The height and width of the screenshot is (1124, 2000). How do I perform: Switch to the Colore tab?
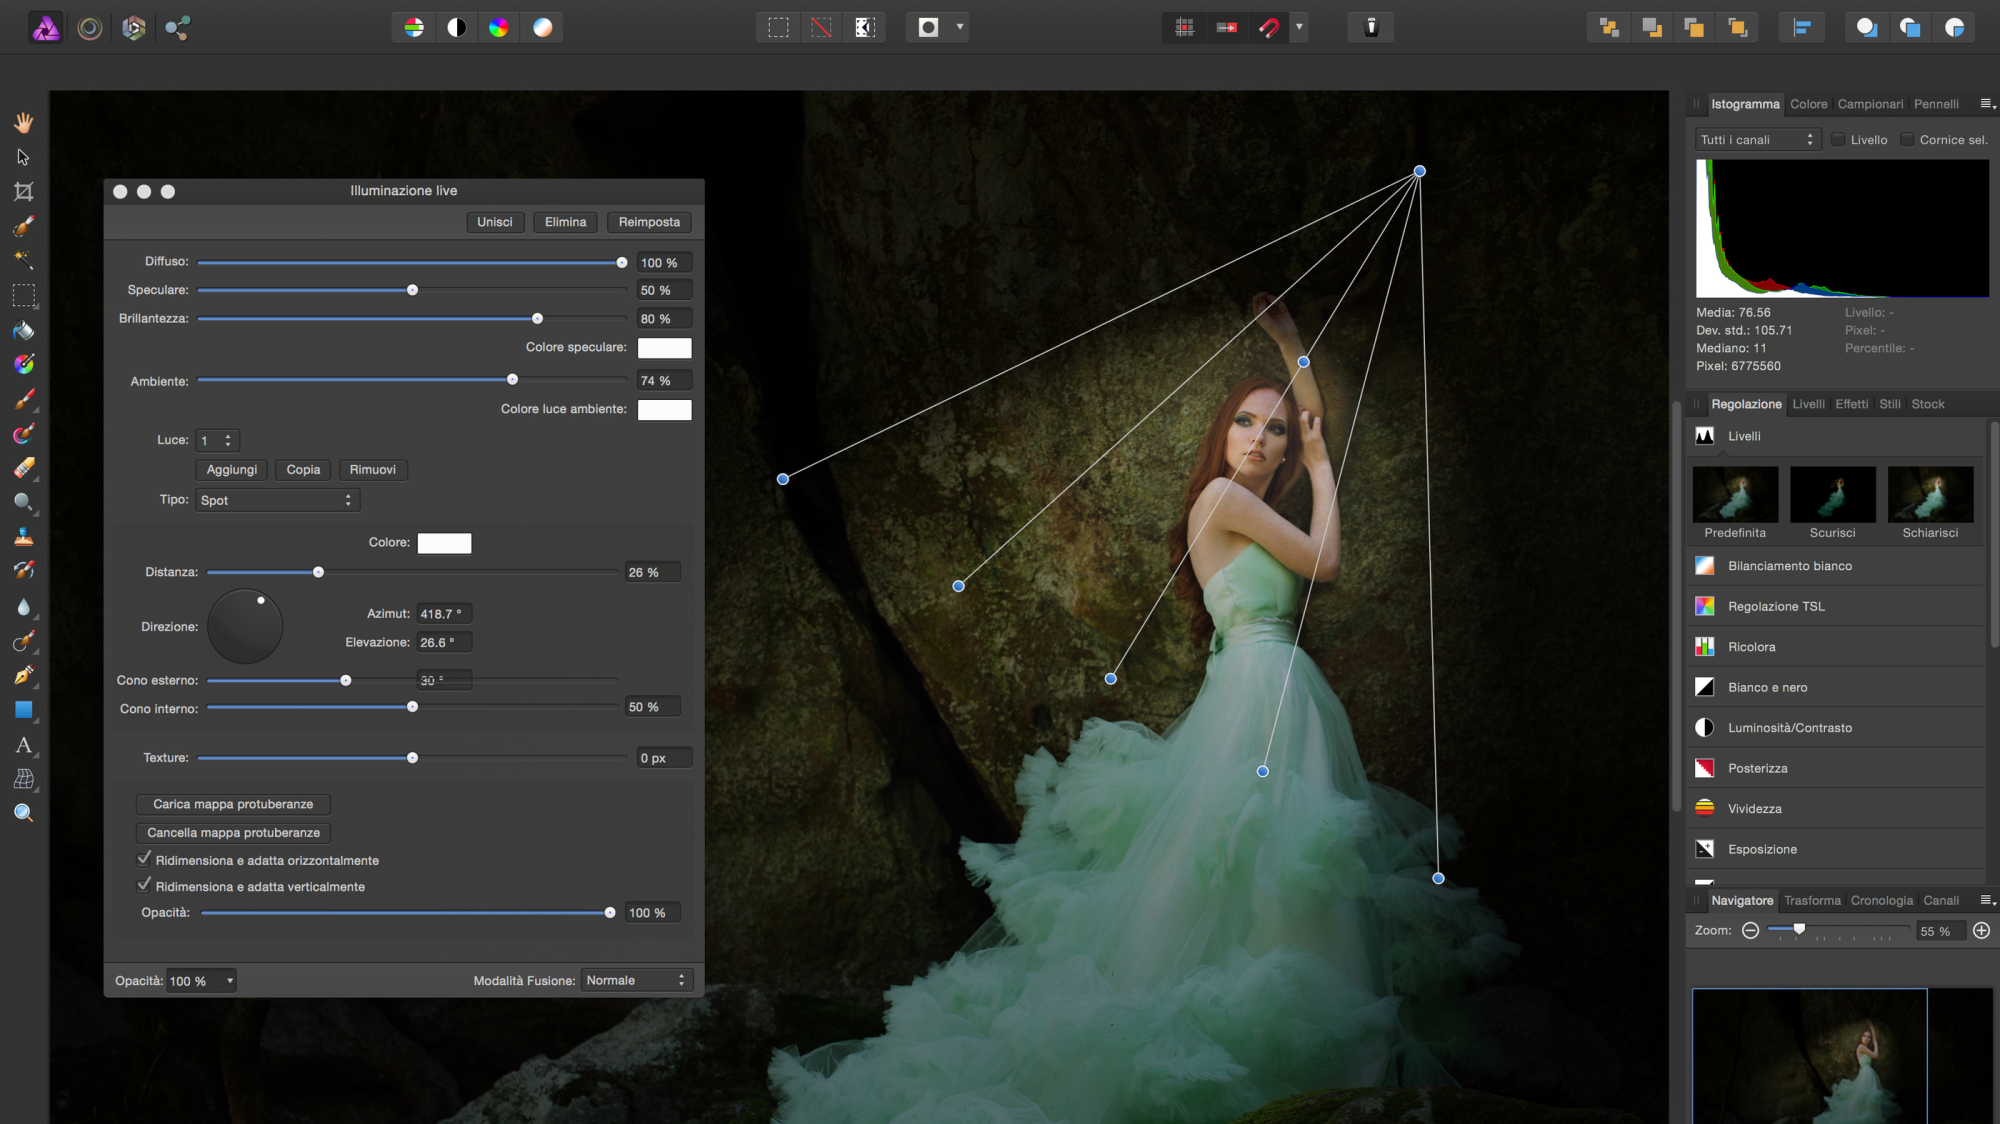click(x=1808, y=104)
